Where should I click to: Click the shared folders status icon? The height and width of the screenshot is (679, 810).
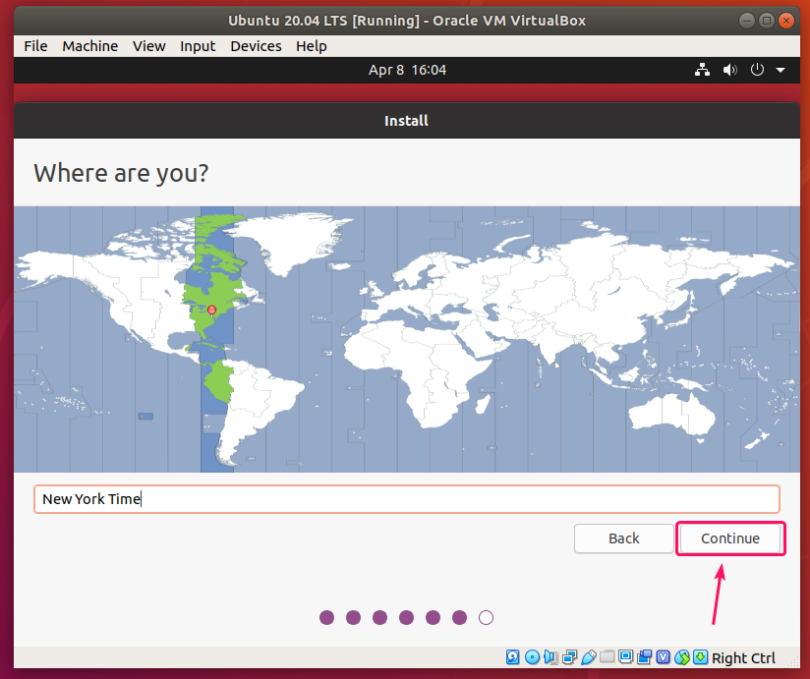(x=607, y=656)
